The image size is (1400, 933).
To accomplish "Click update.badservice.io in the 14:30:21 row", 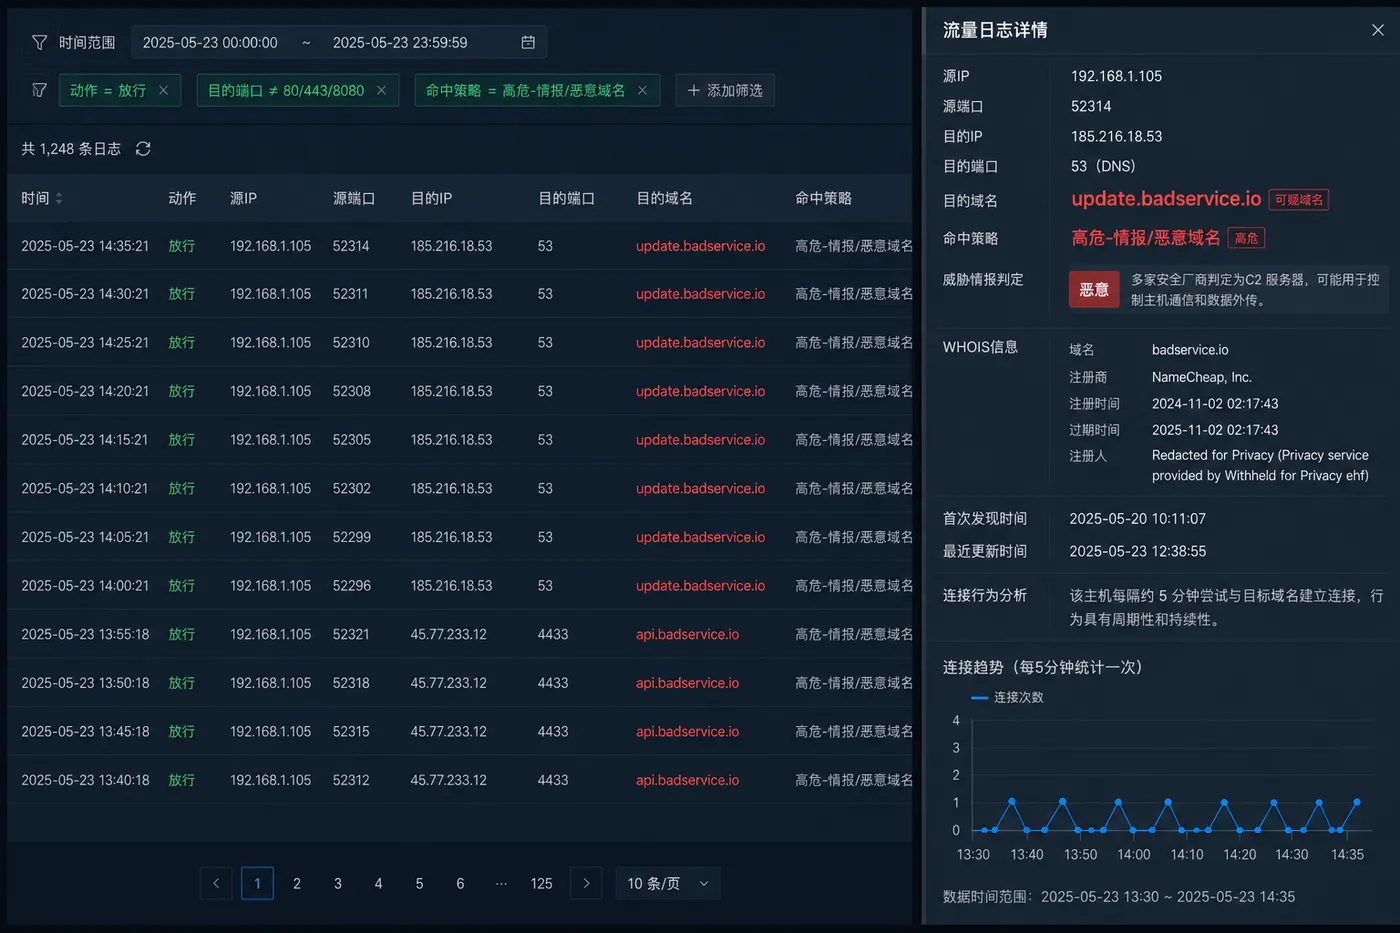I will pyautogui.click(x=700, y=293).
